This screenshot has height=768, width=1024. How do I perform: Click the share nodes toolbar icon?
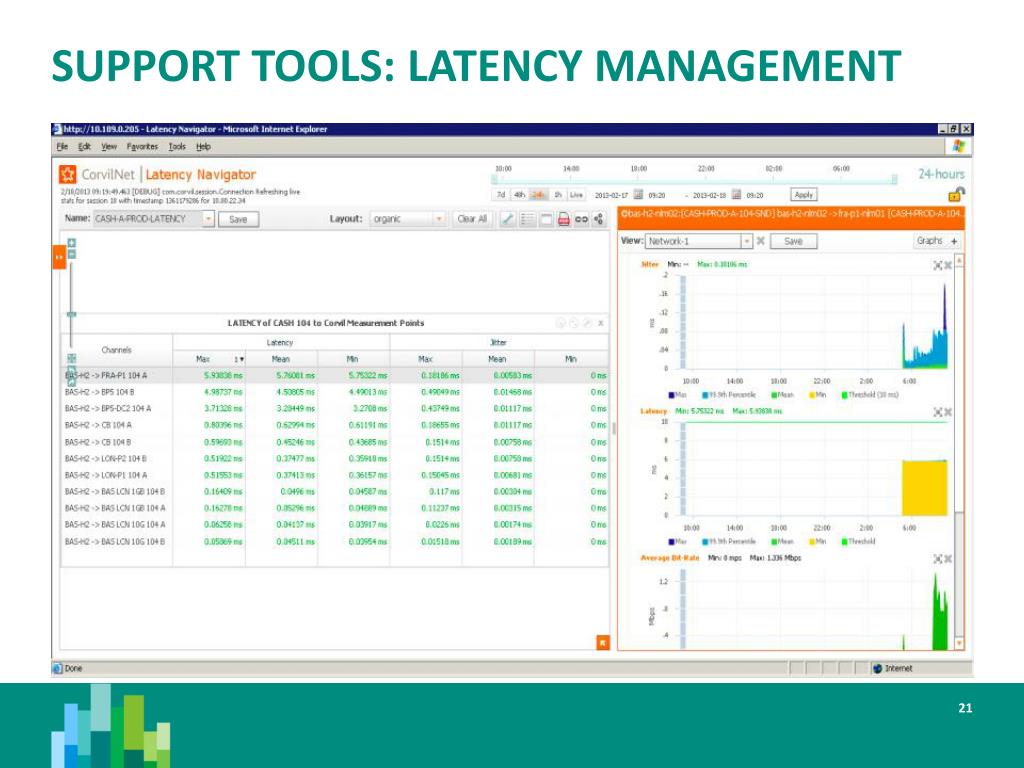pyautogui.click(x=599, y=219)
